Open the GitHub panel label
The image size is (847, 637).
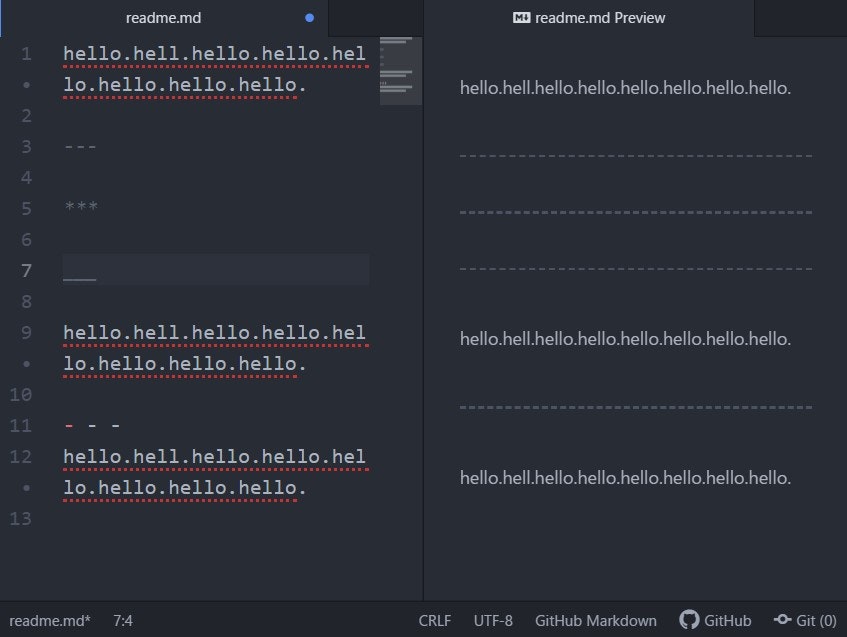(x=727, y=621)
